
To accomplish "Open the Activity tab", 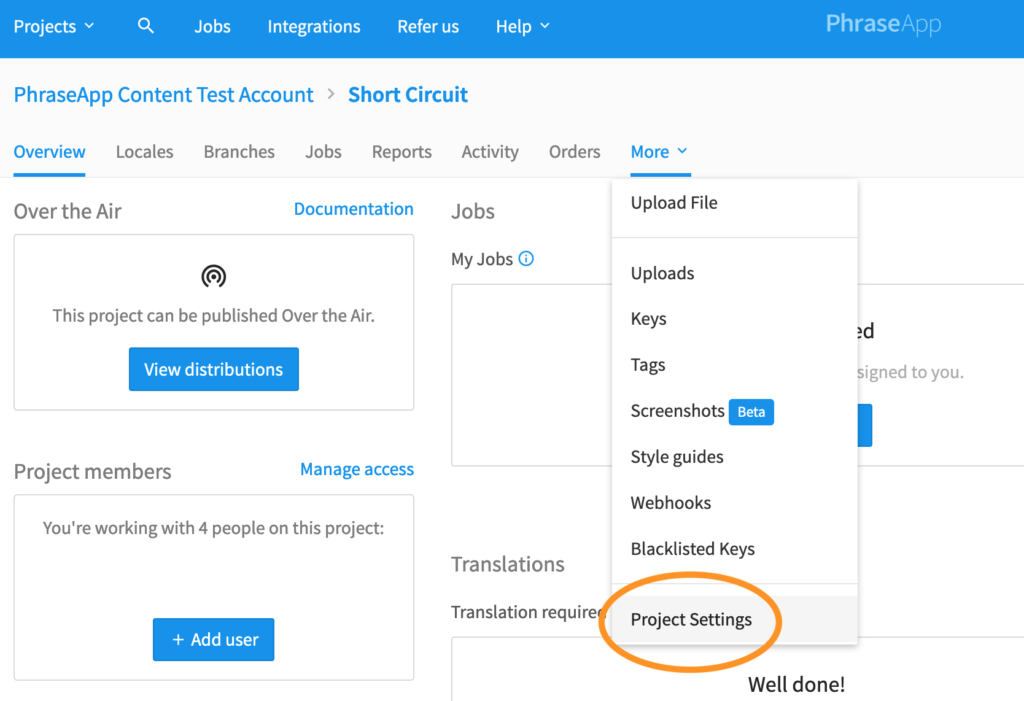I will click(x=490, y=152).
